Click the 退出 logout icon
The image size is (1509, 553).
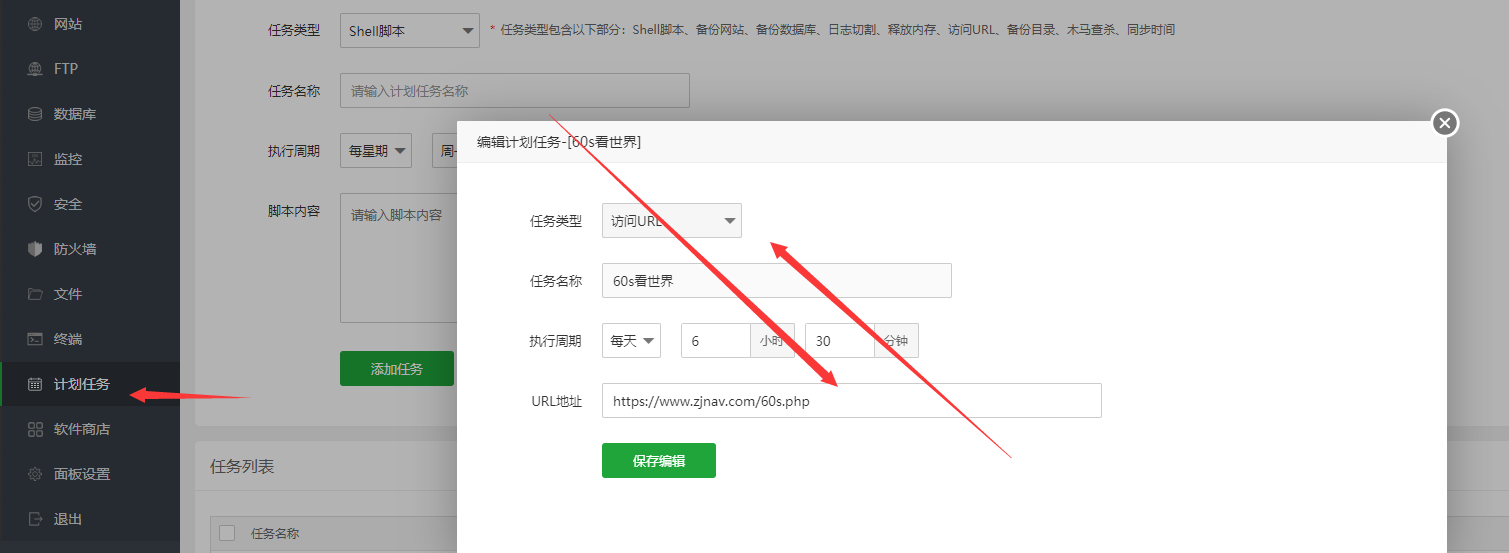[x=35, y=519]
